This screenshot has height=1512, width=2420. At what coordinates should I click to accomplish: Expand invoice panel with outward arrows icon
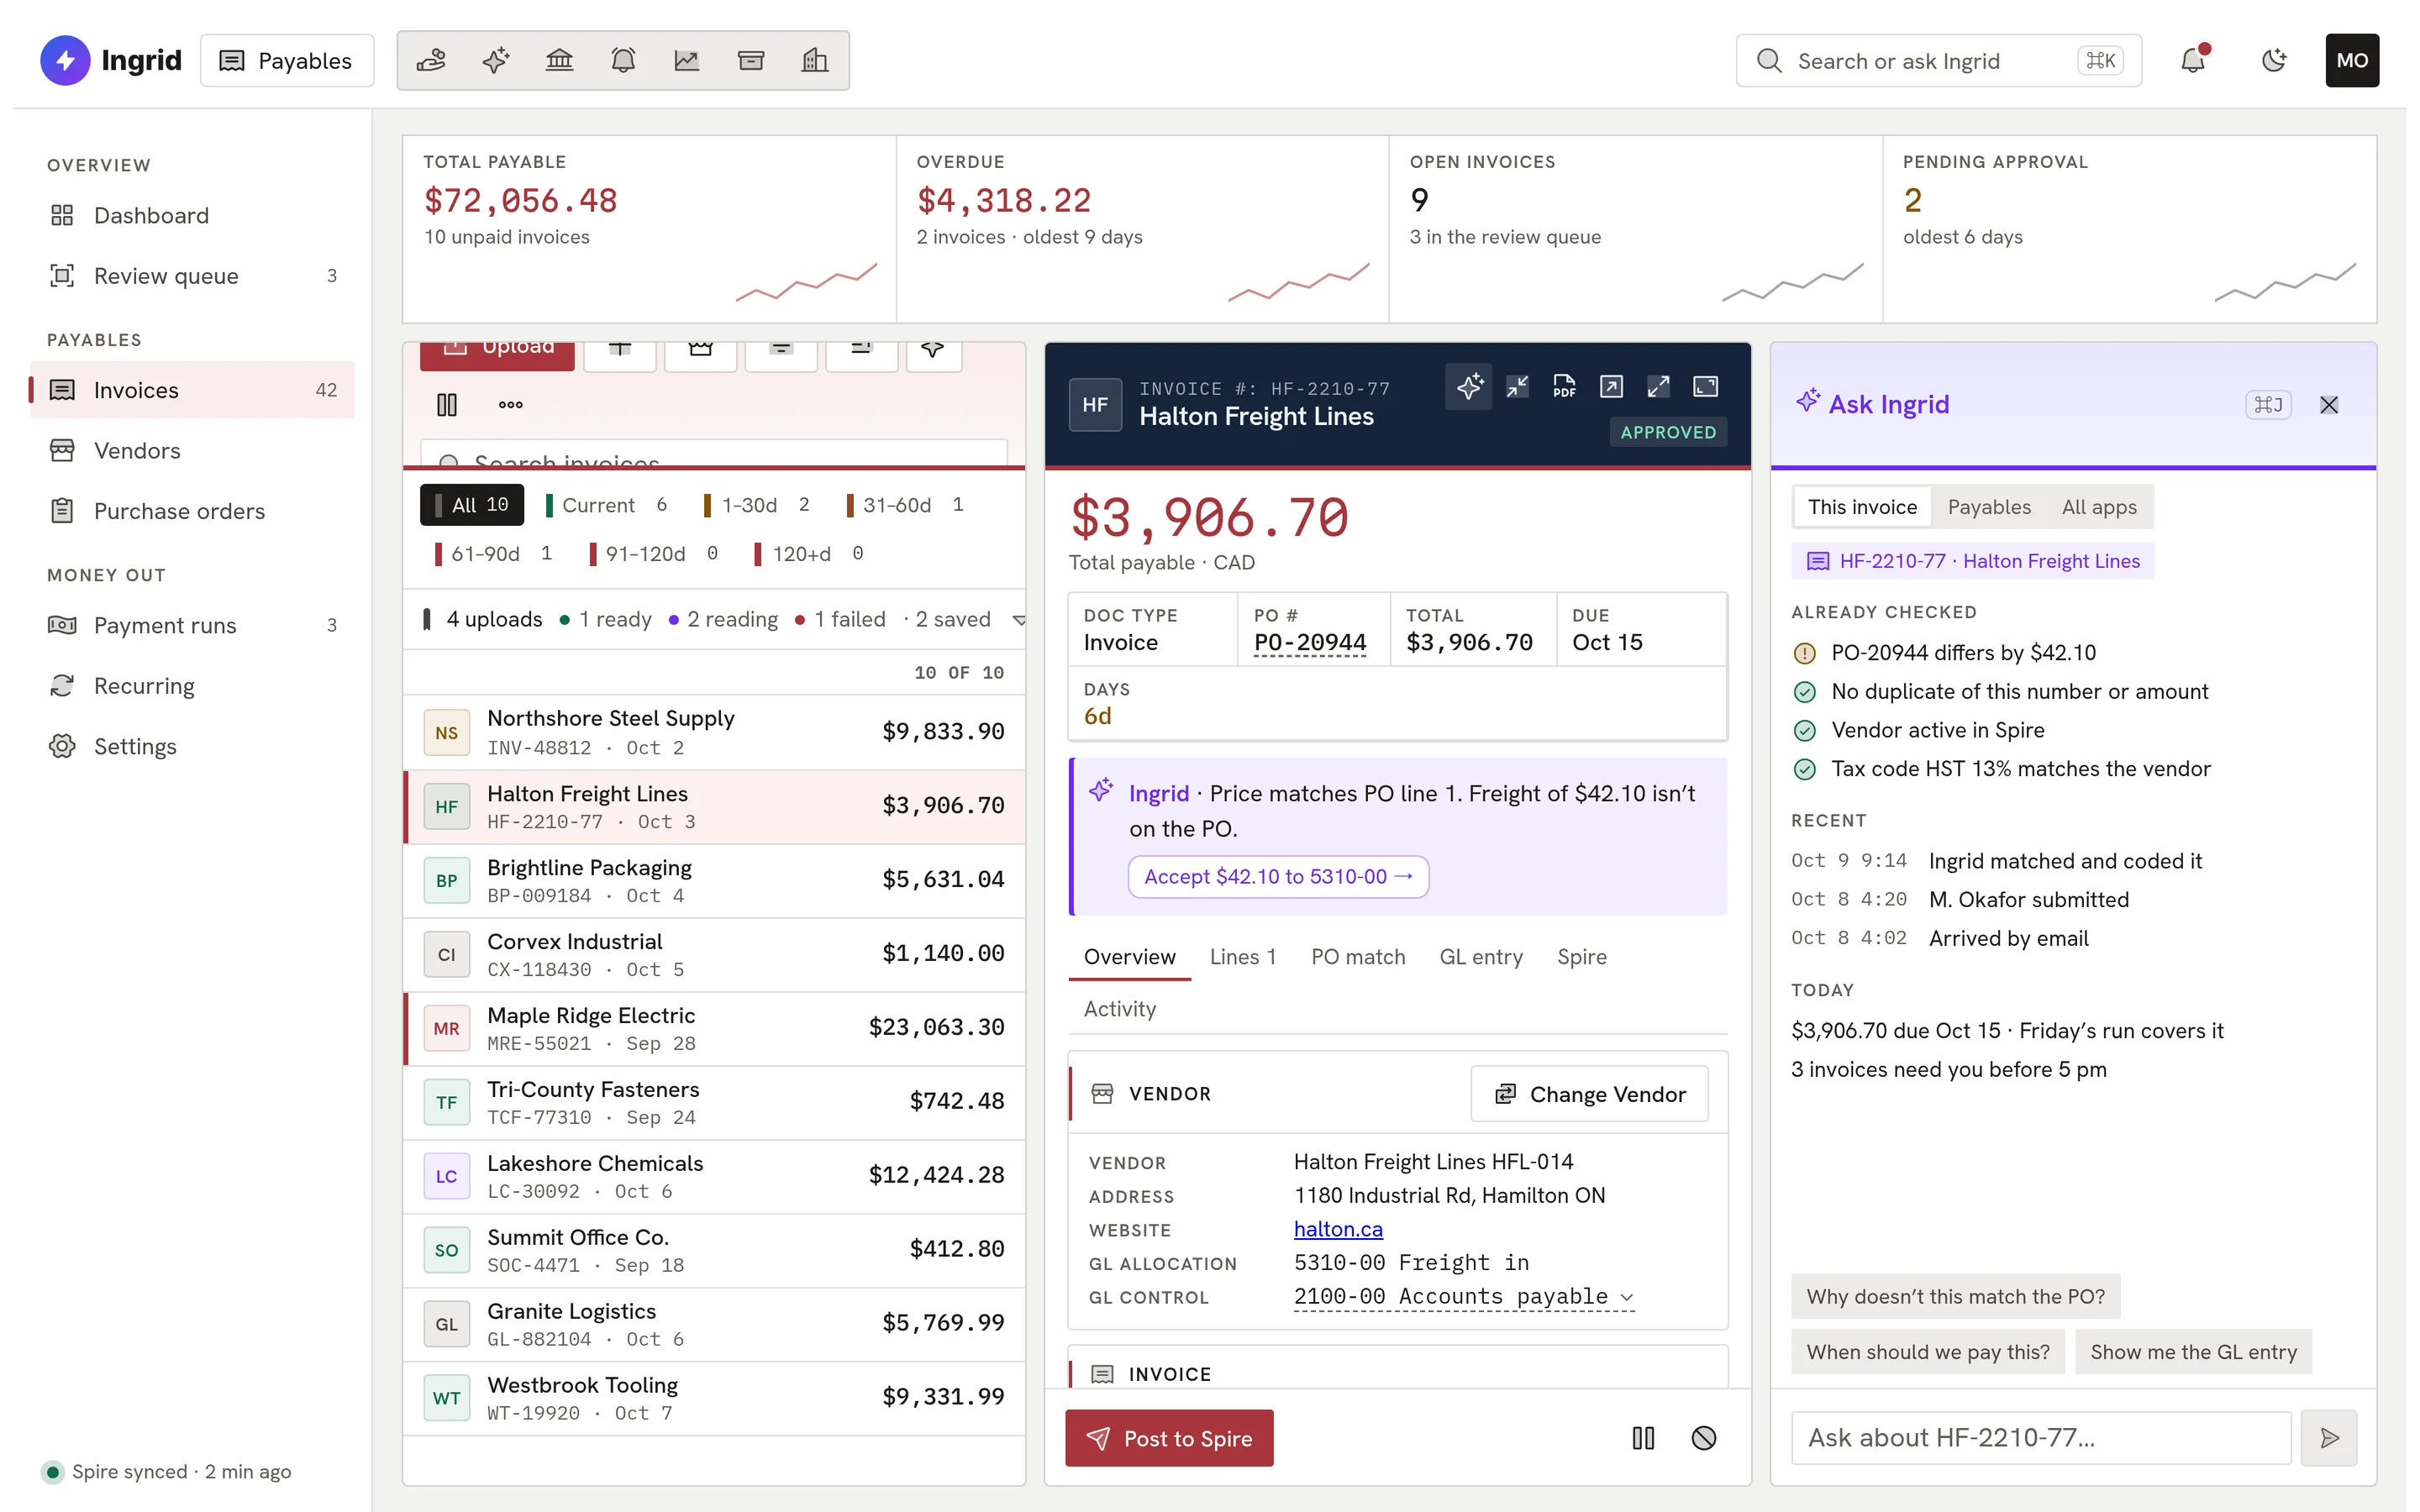pos(1658,386)
